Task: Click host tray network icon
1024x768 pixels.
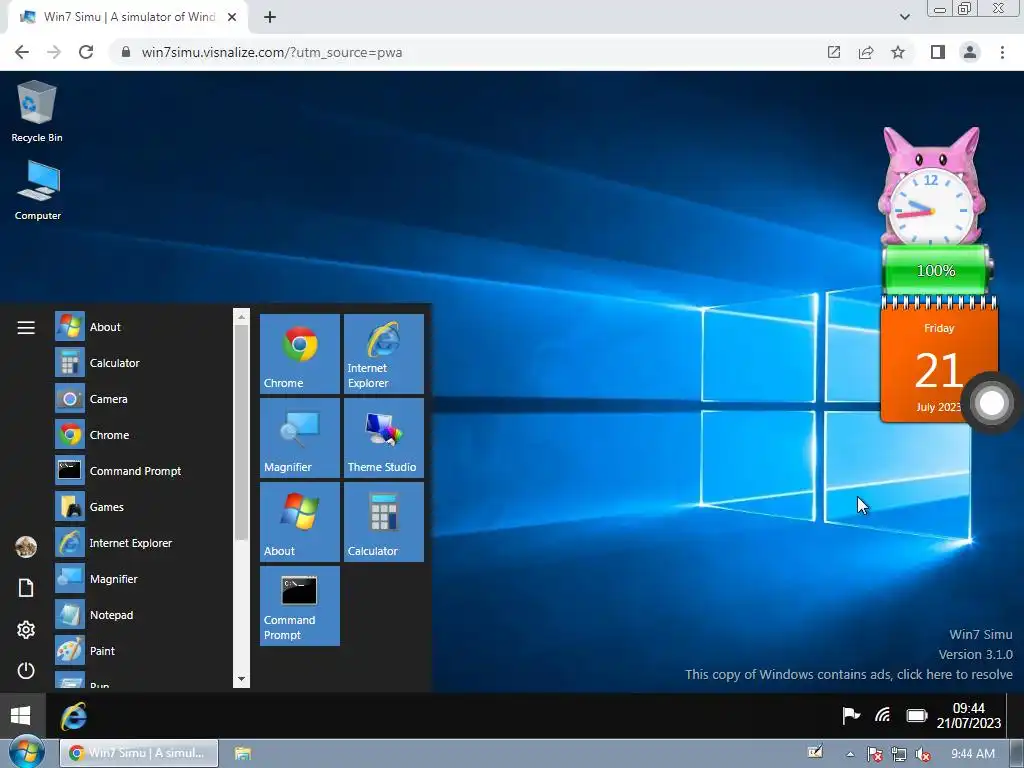Action: pos(899,754)
